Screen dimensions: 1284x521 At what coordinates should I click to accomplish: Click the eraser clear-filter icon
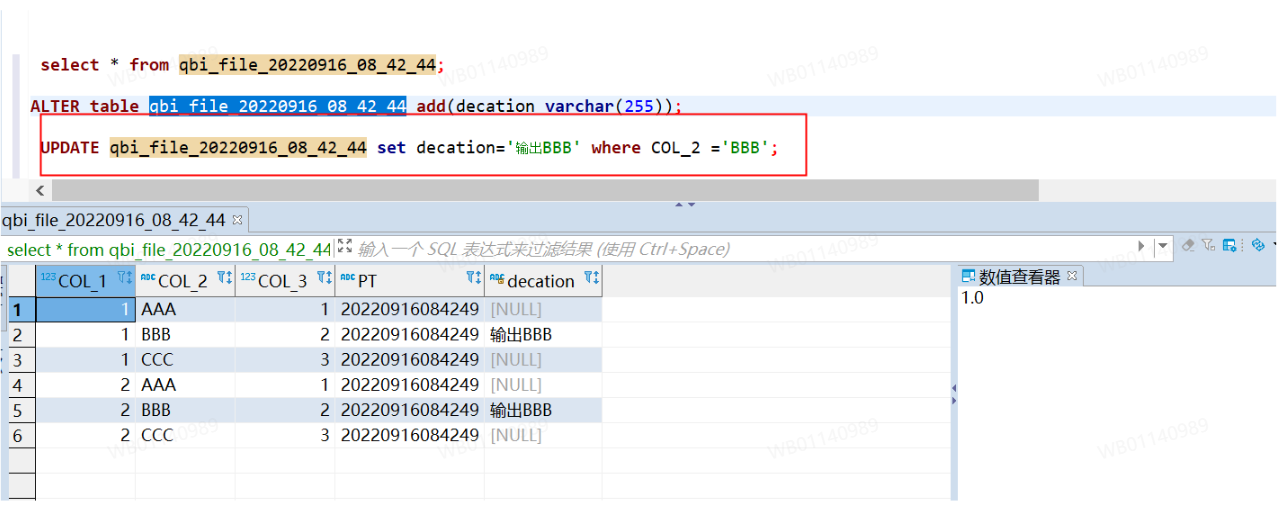(x=1188, y=246)
